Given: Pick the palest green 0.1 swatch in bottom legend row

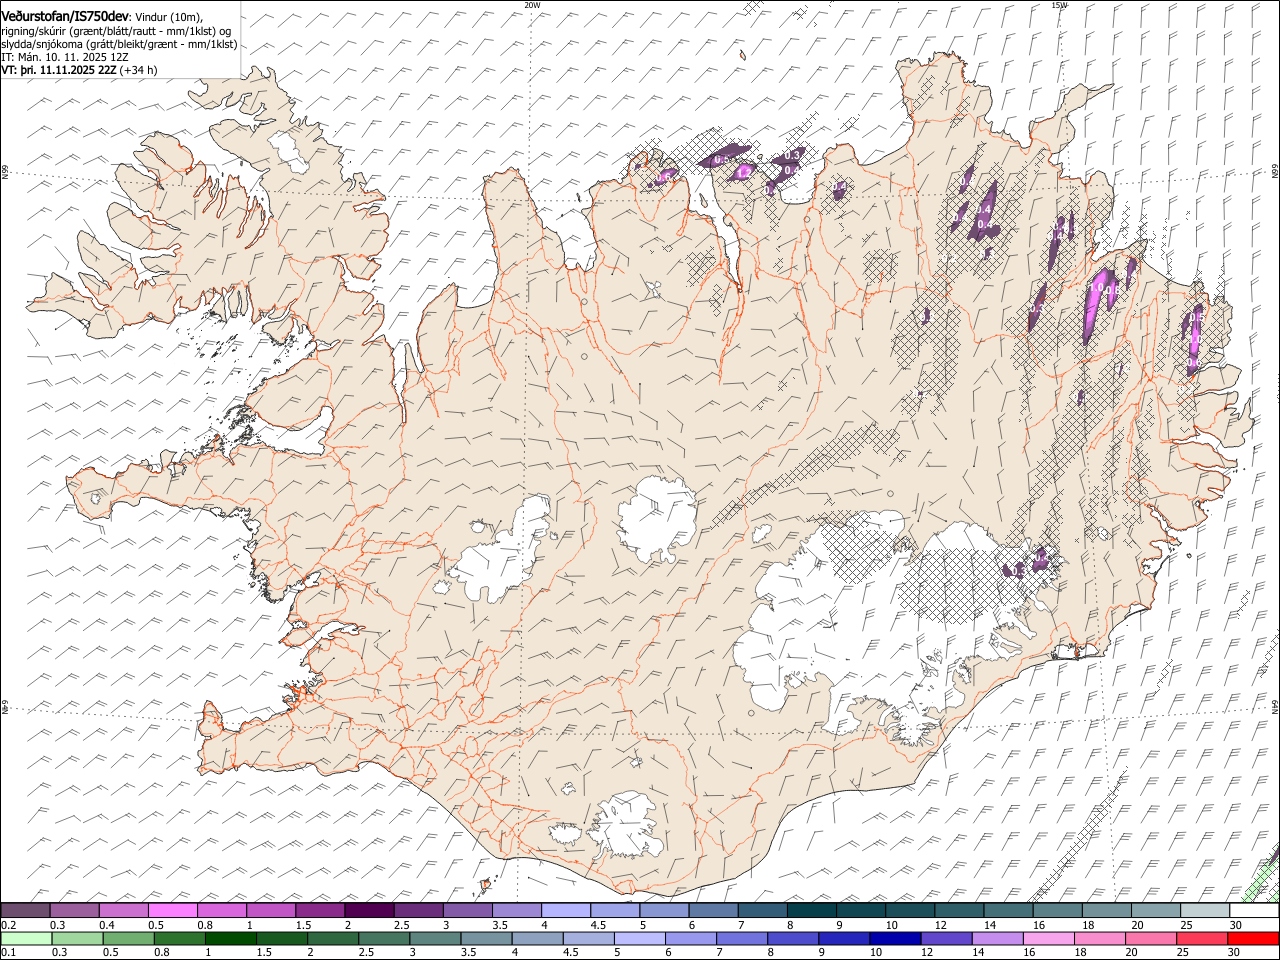Looking at the screenshot, I should pos(26,938).
